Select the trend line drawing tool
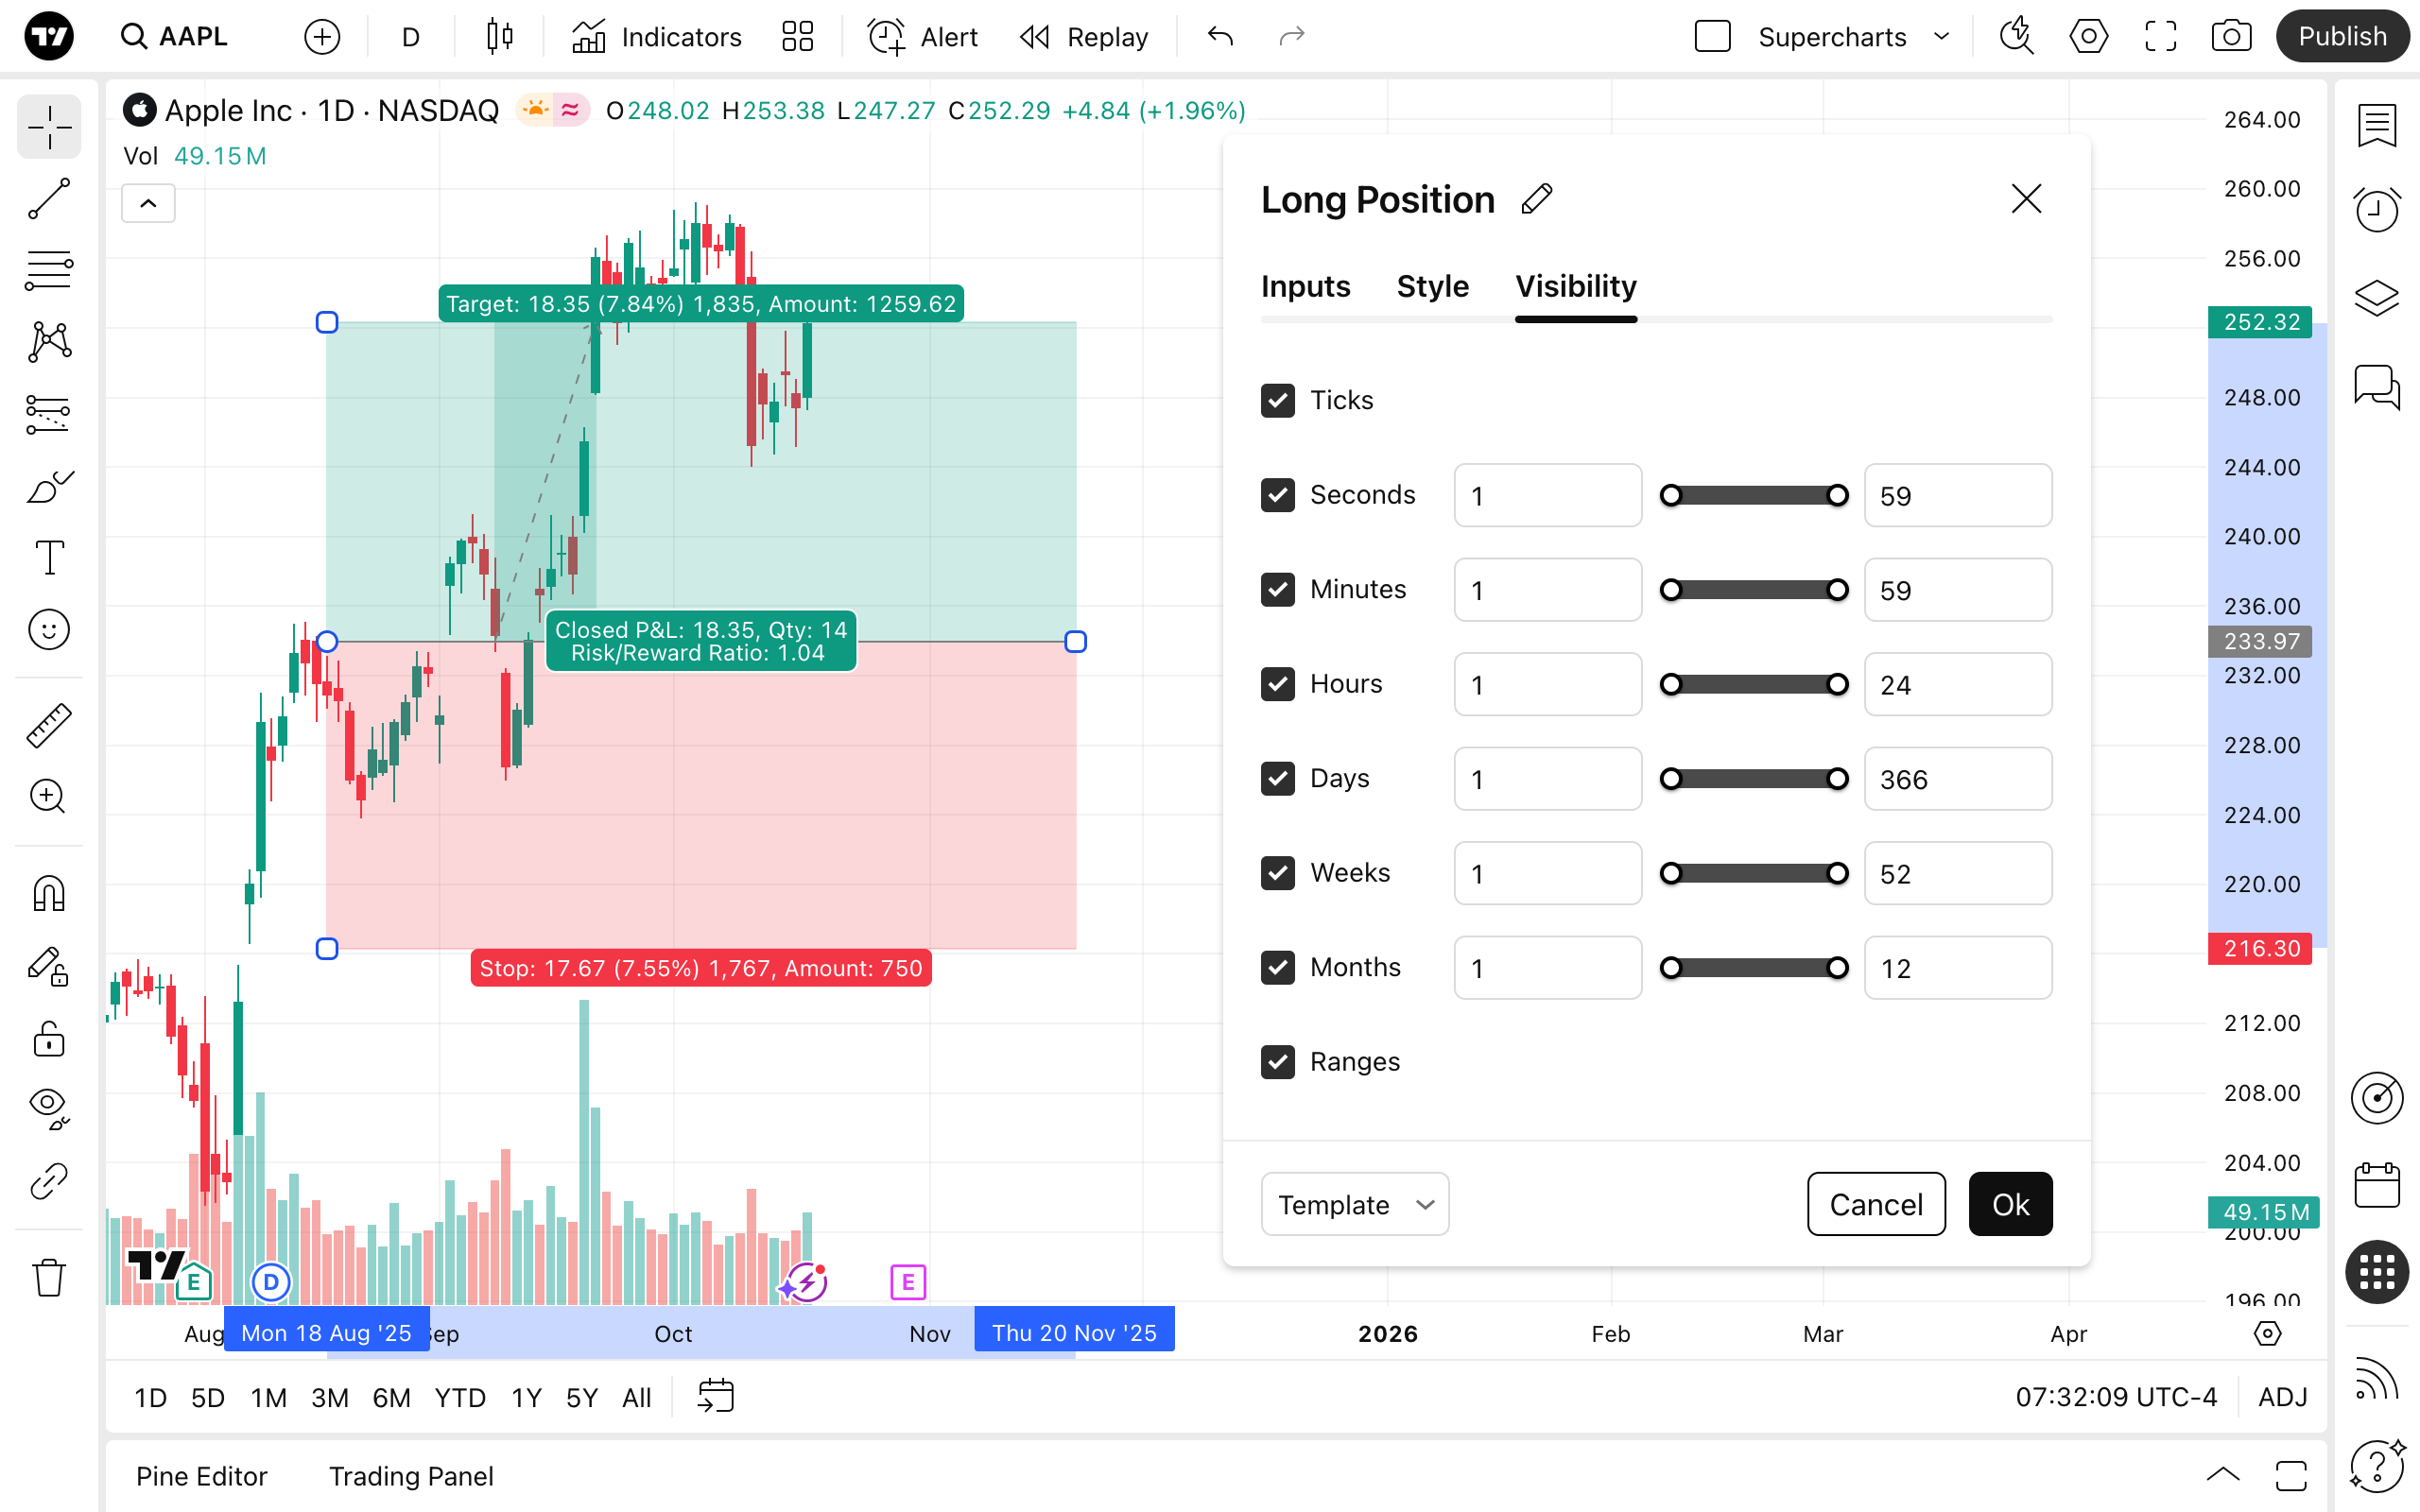The width and height of the screenshot is (2420, 1512). tap(48, 198)
